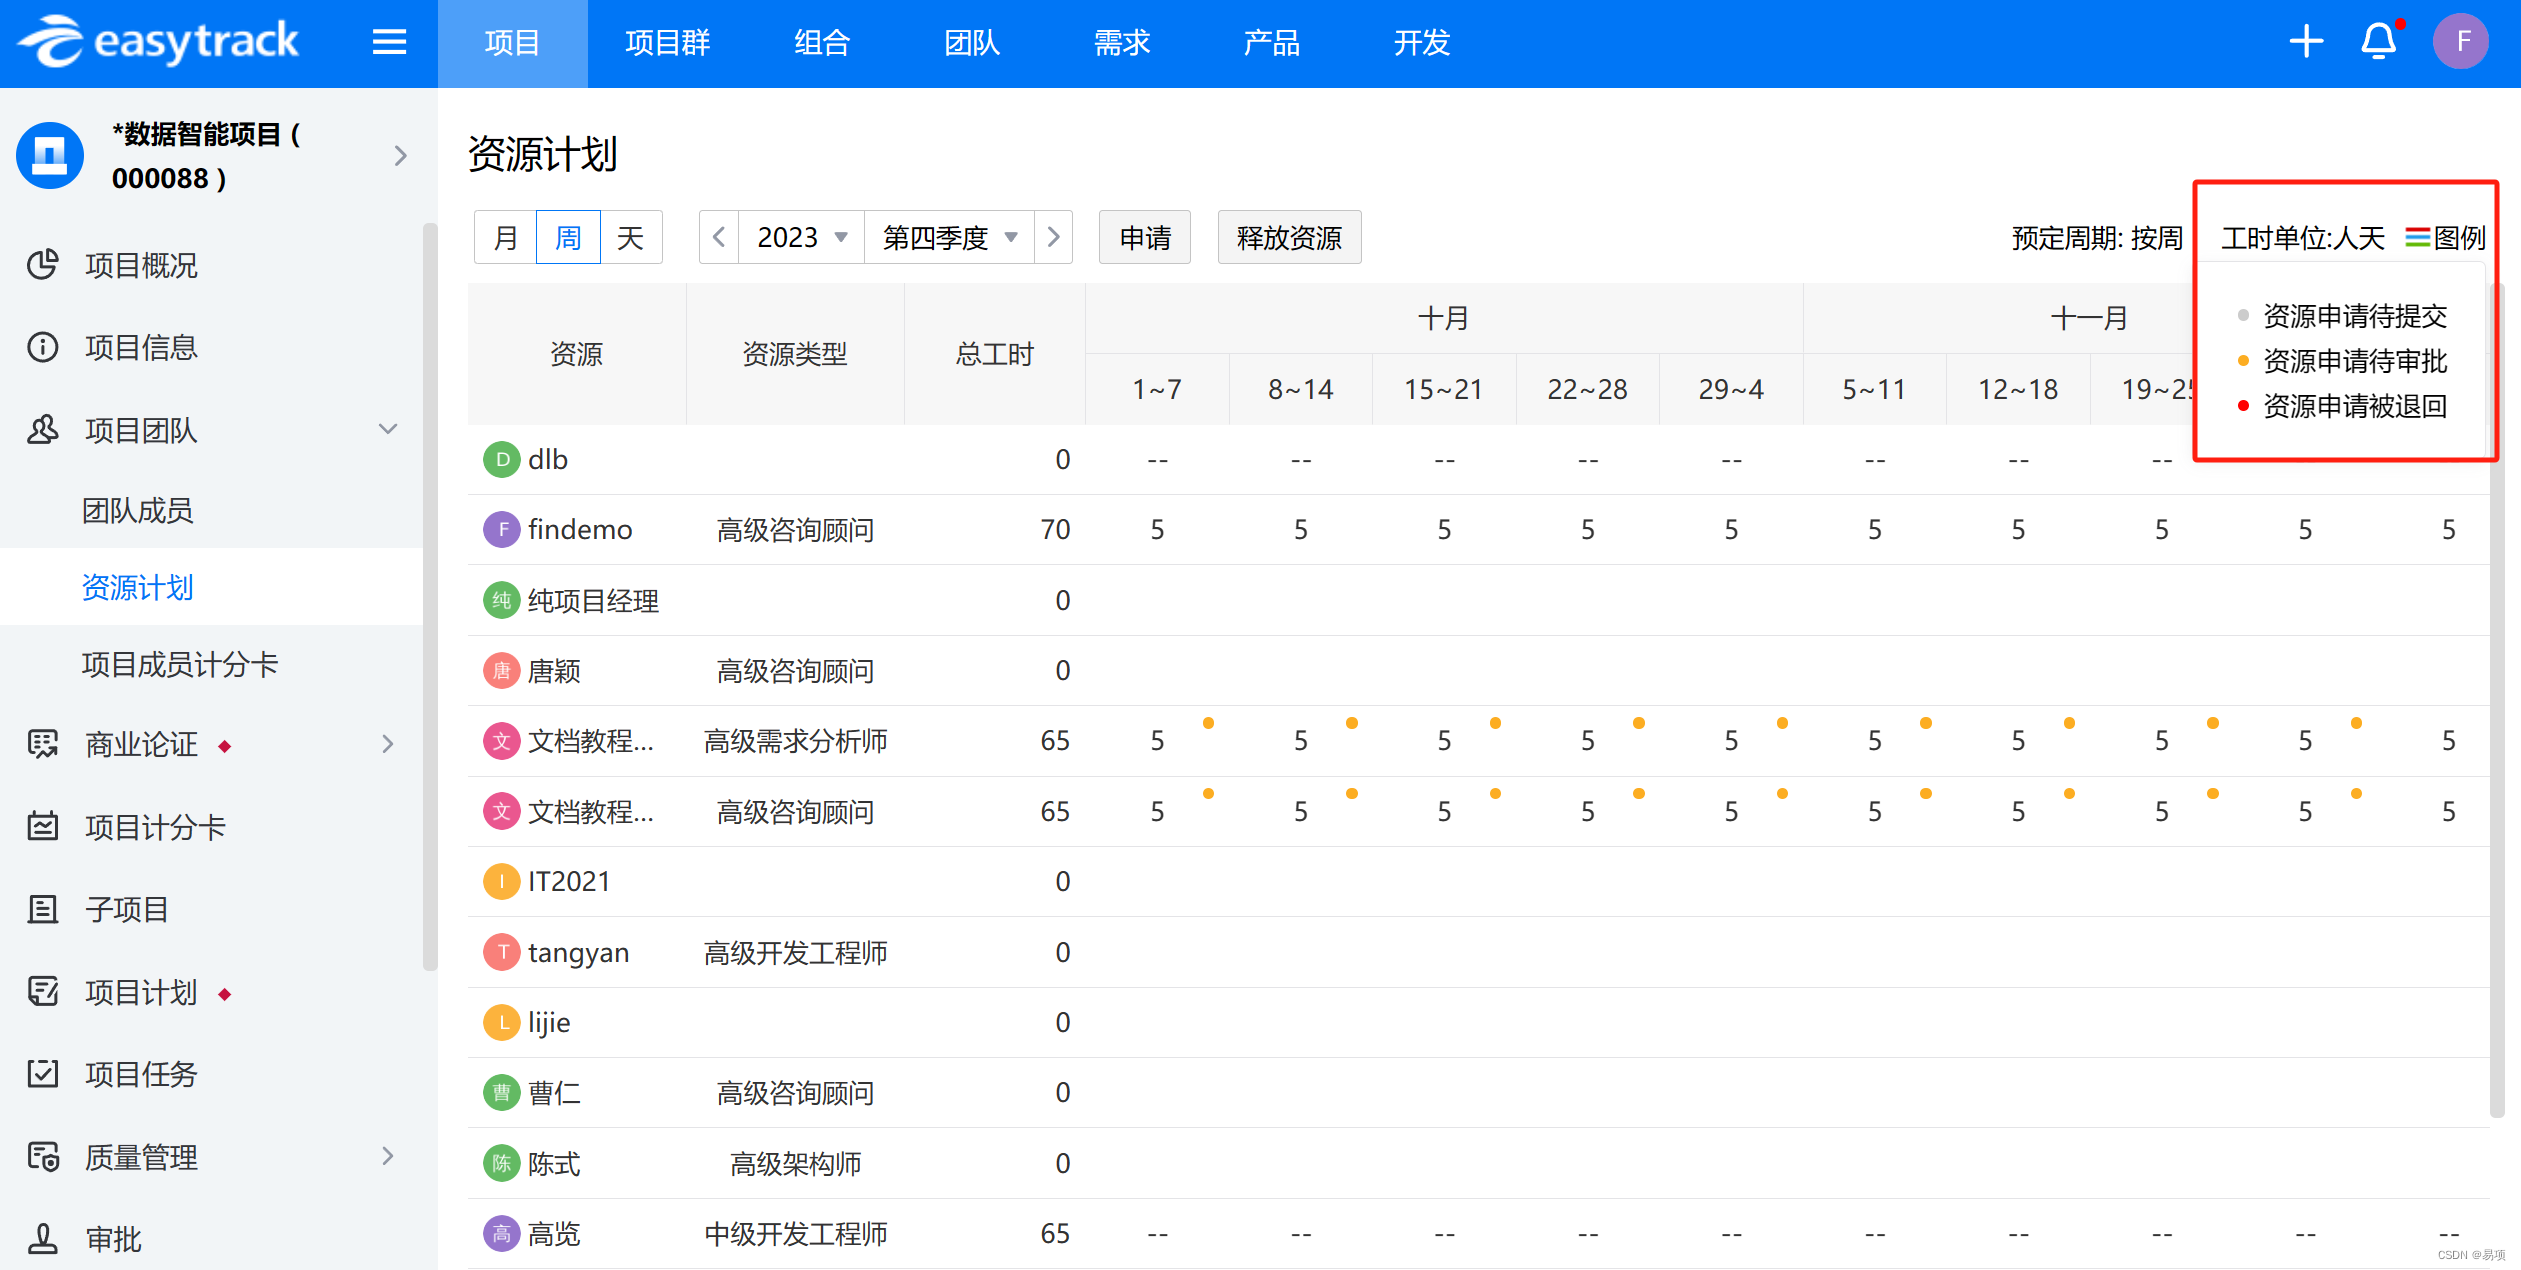The height and width of the screenshot is (1270, 2521).
Task: Open the 开发 top tab
Action: [x=1422, y=43]
